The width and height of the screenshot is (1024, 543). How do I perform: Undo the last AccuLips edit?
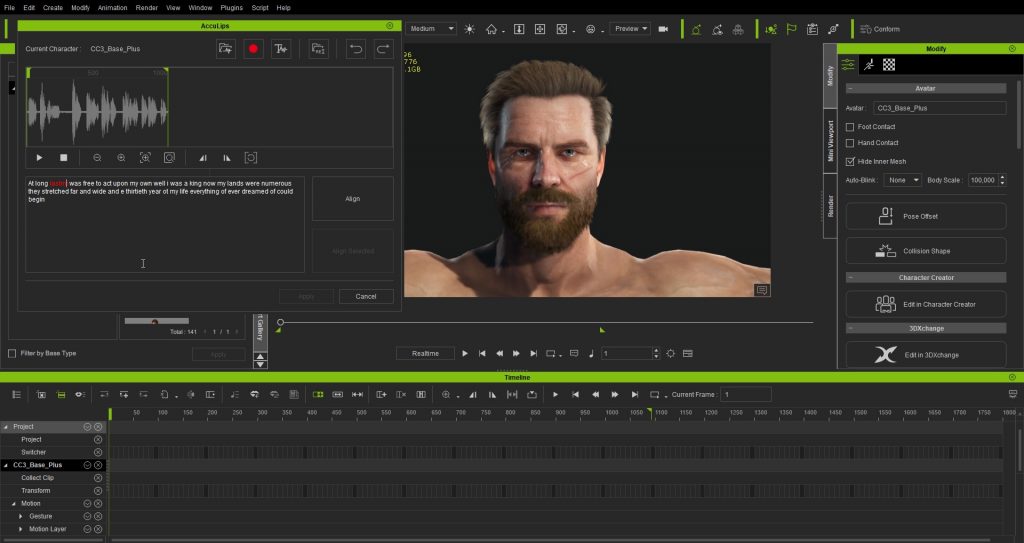(355, 49)
